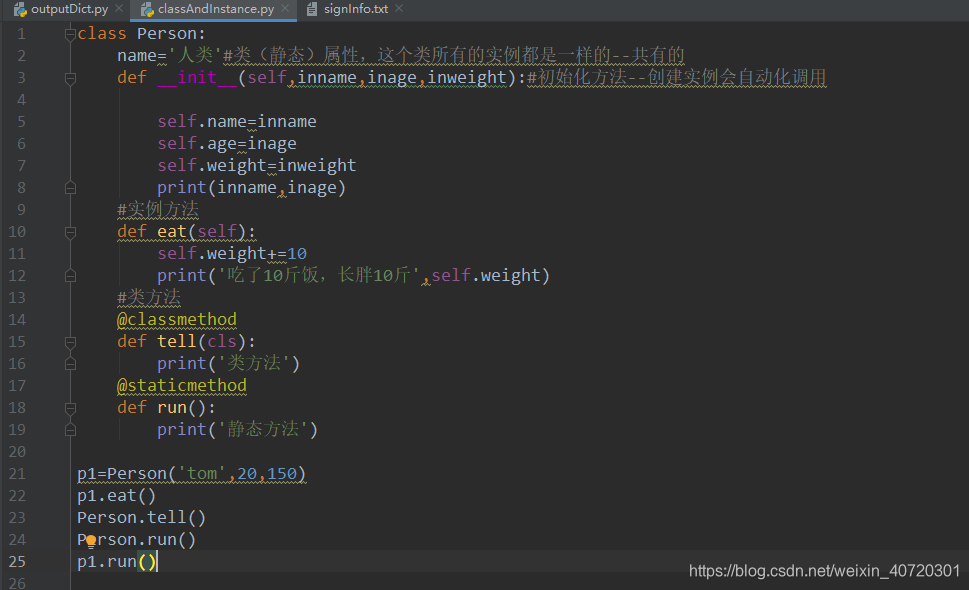Viewport: 969px width, 590px height.
Task: Click 'self.name=inname' statement
Action: (237, 121)
